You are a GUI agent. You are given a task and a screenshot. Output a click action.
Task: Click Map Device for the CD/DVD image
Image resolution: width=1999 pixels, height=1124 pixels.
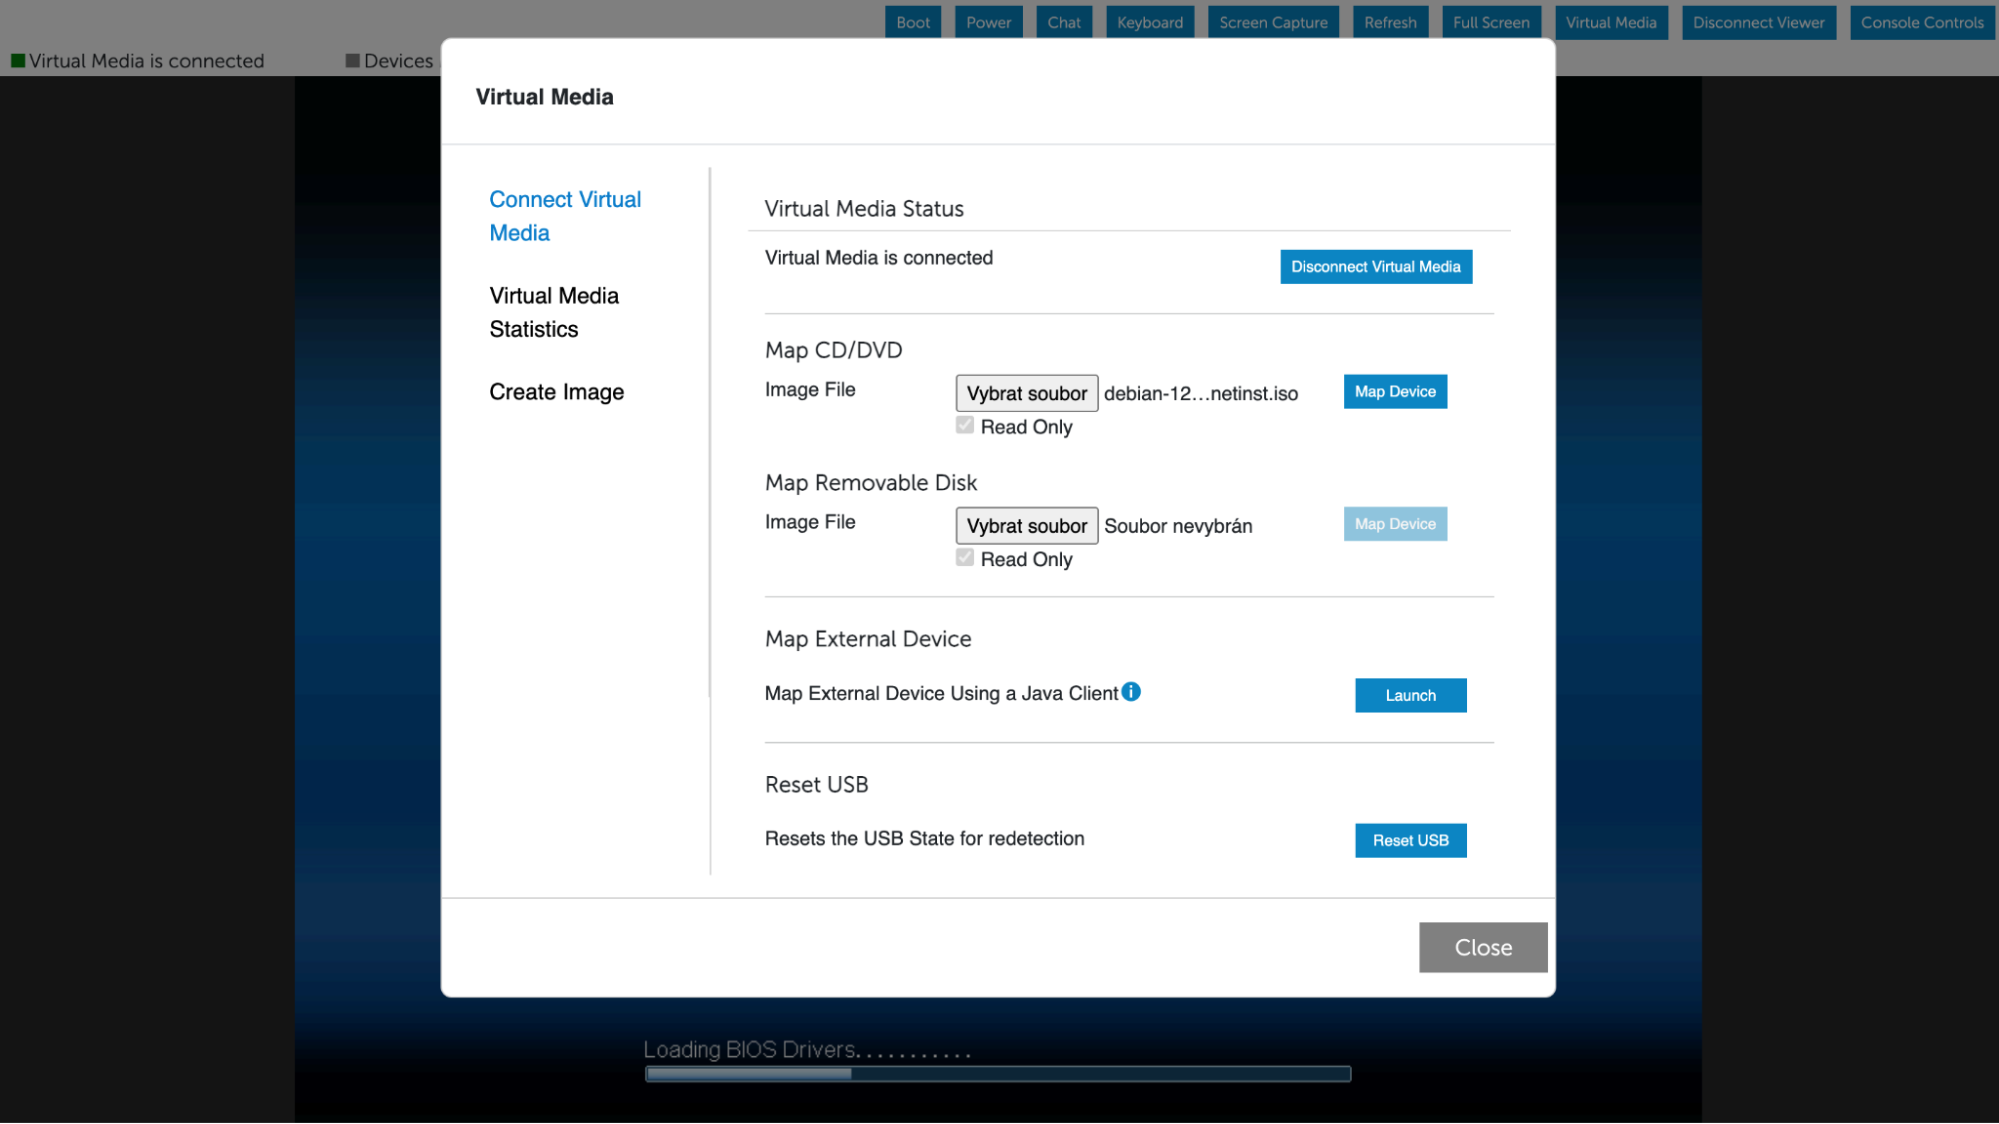(1395, 392)
